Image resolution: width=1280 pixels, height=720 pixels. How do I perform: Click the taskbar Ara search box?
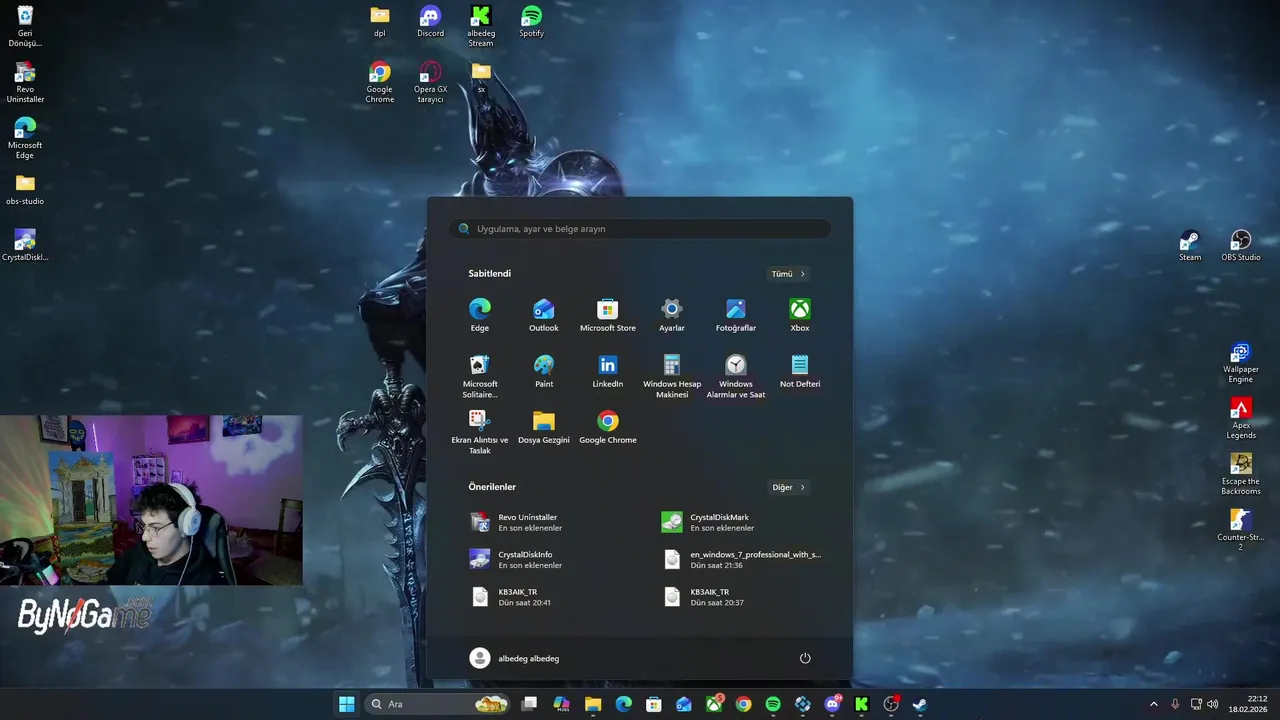tap(436, 704)
